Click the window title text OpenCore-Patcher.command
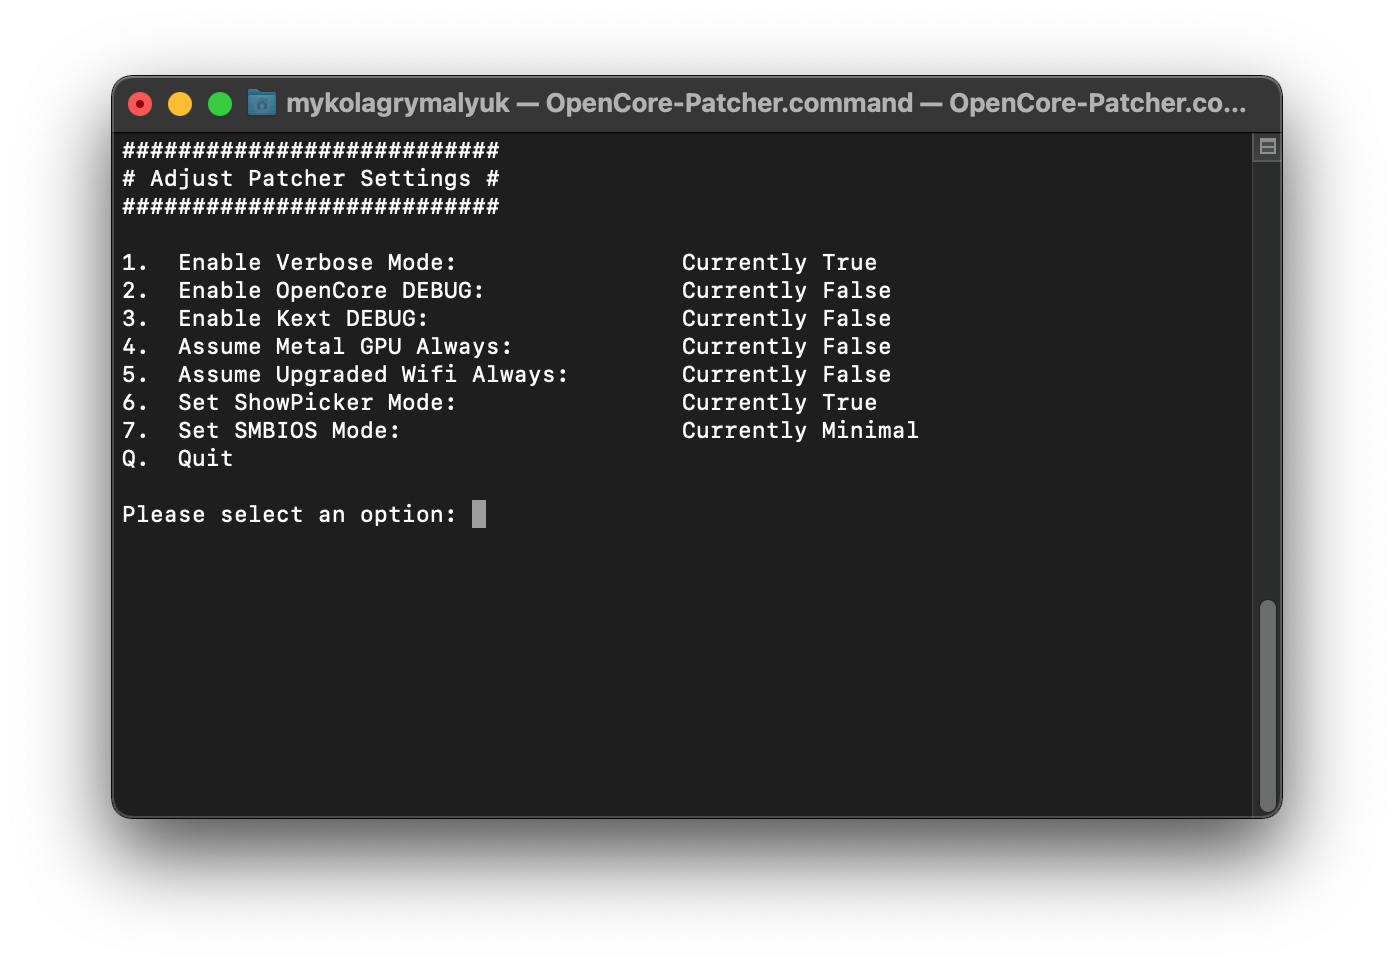 (729, 103)
